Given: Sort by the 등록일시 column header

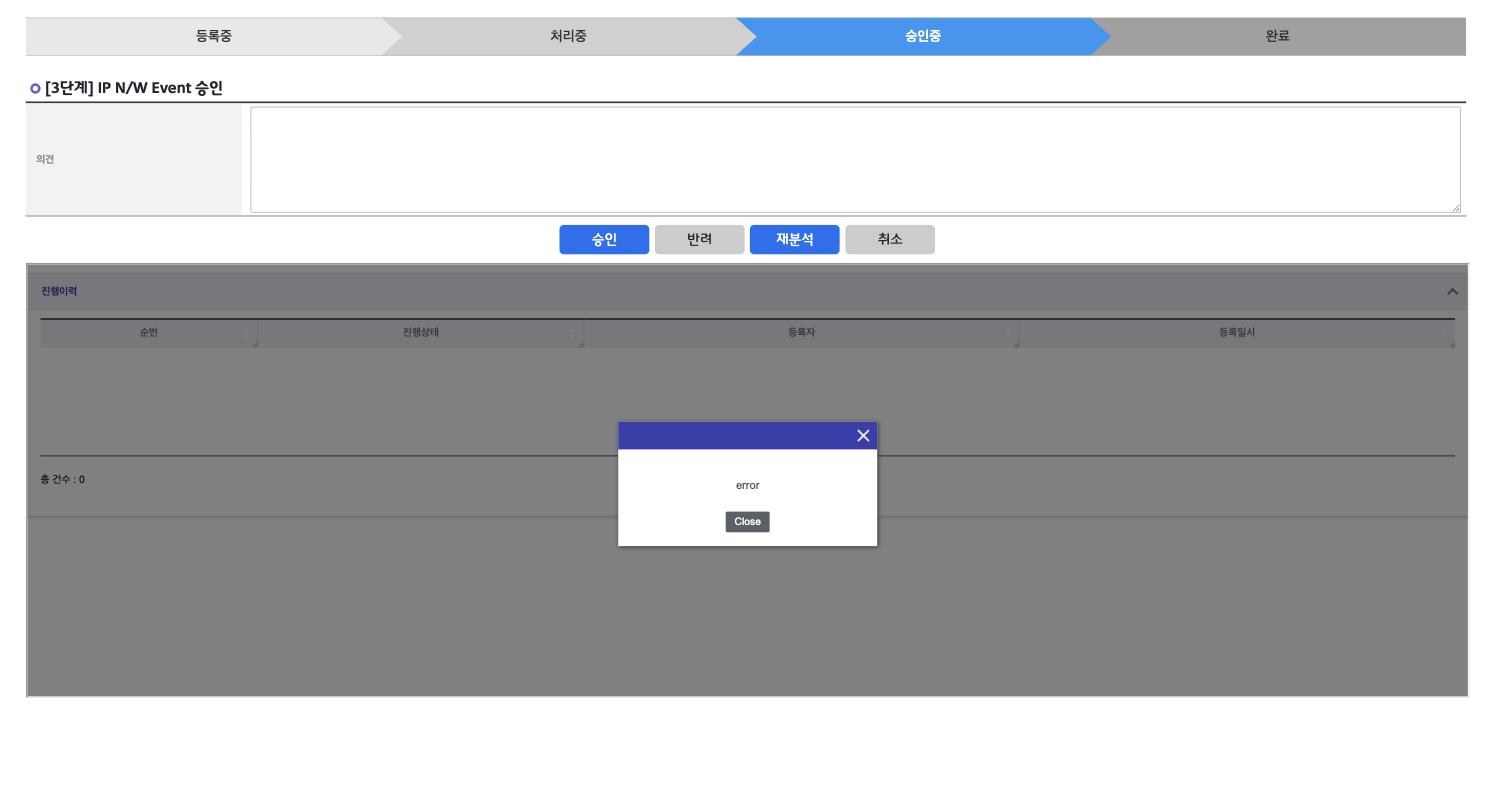Looking at the screenshot, I should [x=1237, y=334].
